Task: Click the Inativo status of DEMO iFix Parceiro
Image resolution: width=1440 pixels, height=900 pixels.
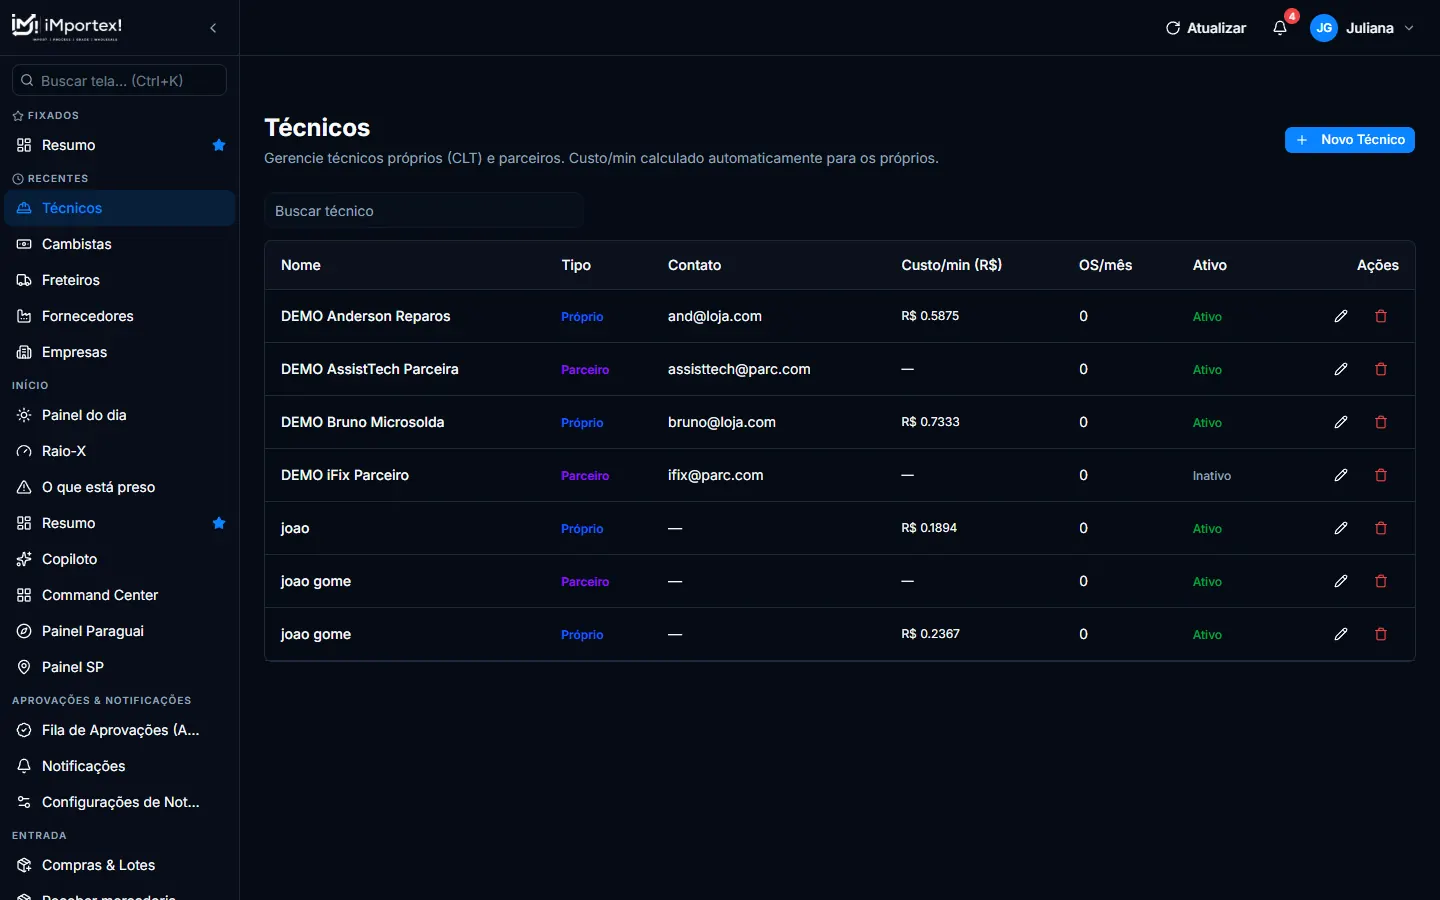Action: [x=1211, y=476]
